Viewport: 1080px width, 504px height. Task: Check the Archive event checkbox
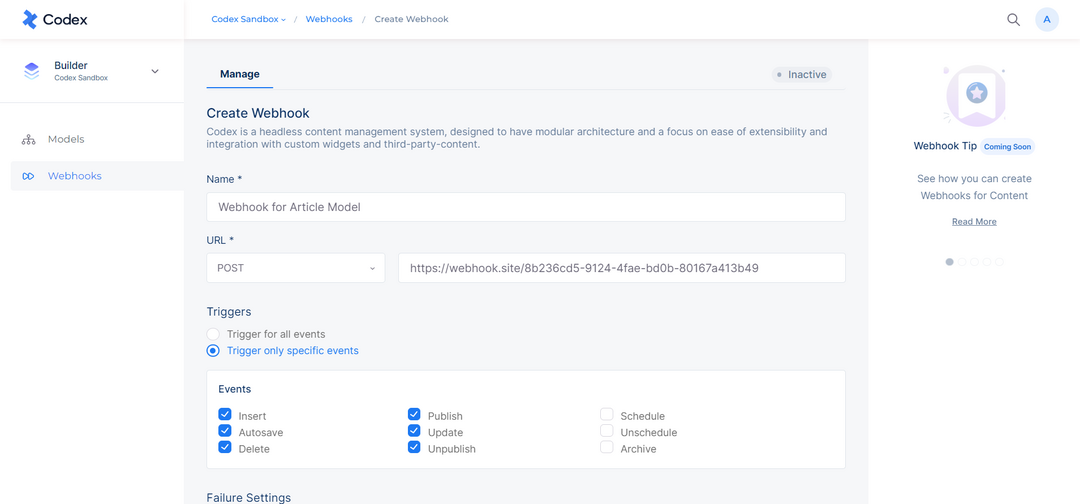tap(606, 447)
